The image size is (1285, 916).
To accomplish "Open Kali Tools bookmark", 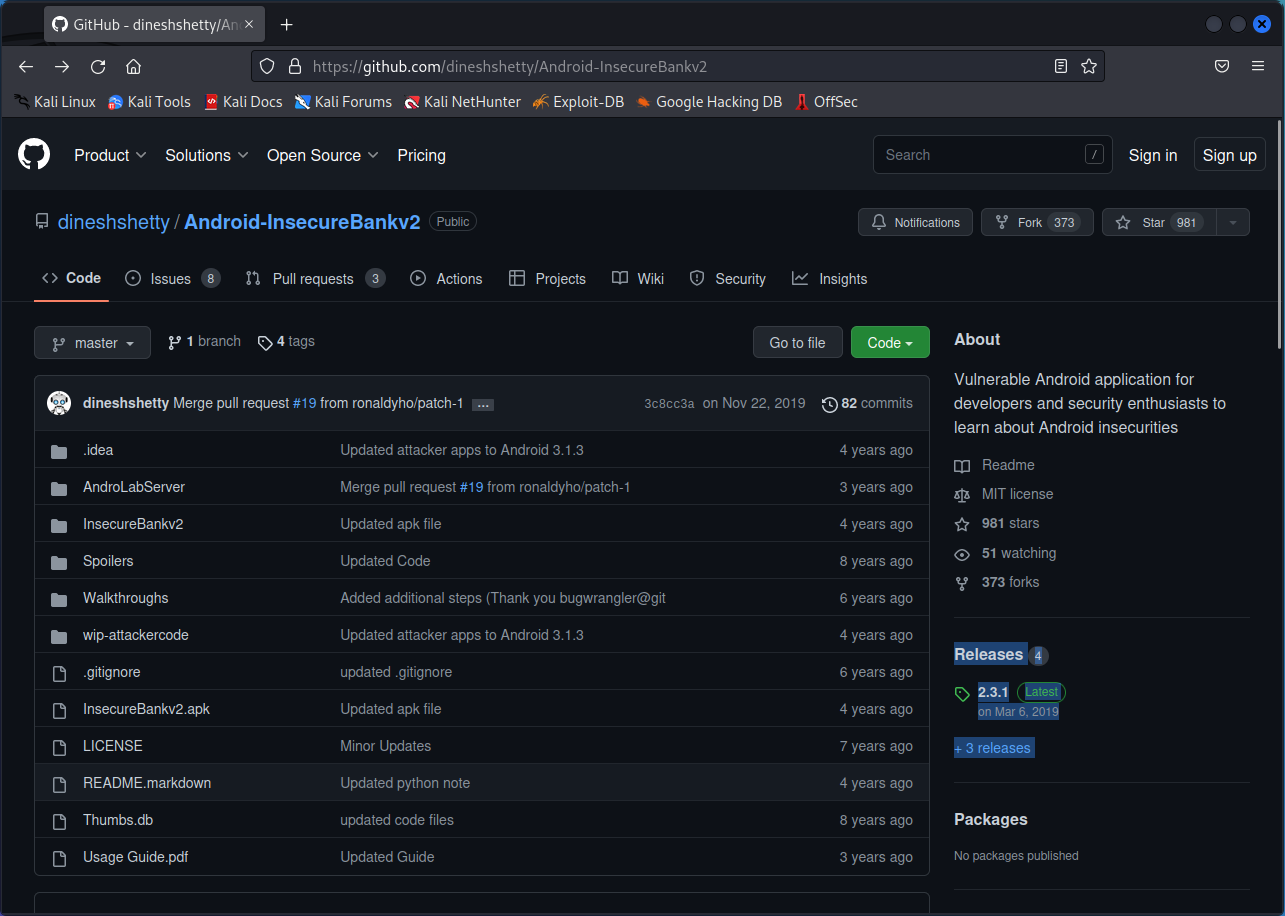I will click(x=149, y=102).
